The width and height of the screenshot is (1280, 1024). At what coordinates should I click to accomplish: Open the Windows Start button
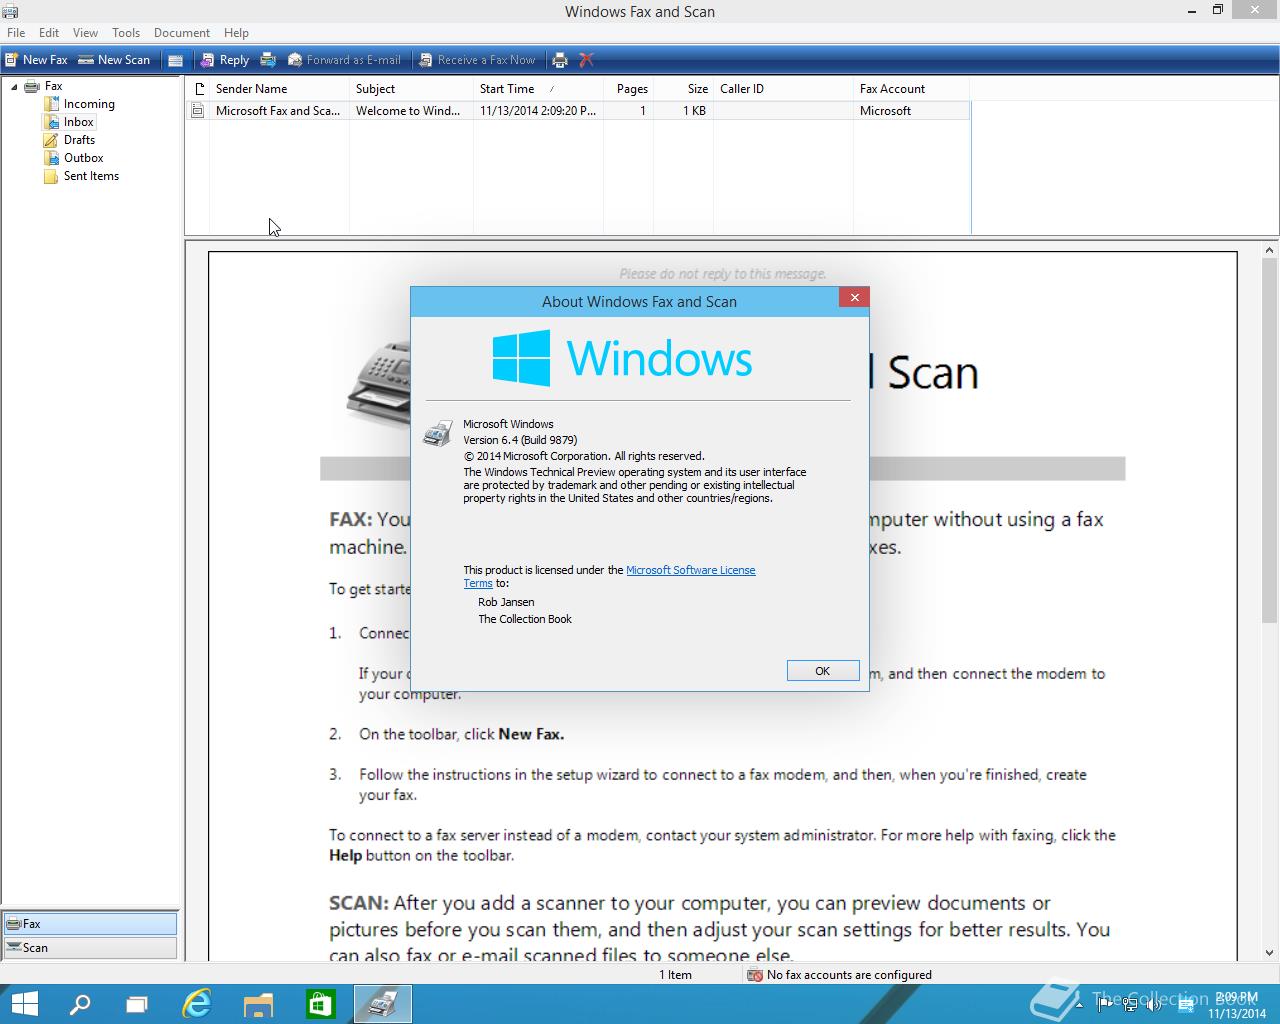(x=24, y=1004)
